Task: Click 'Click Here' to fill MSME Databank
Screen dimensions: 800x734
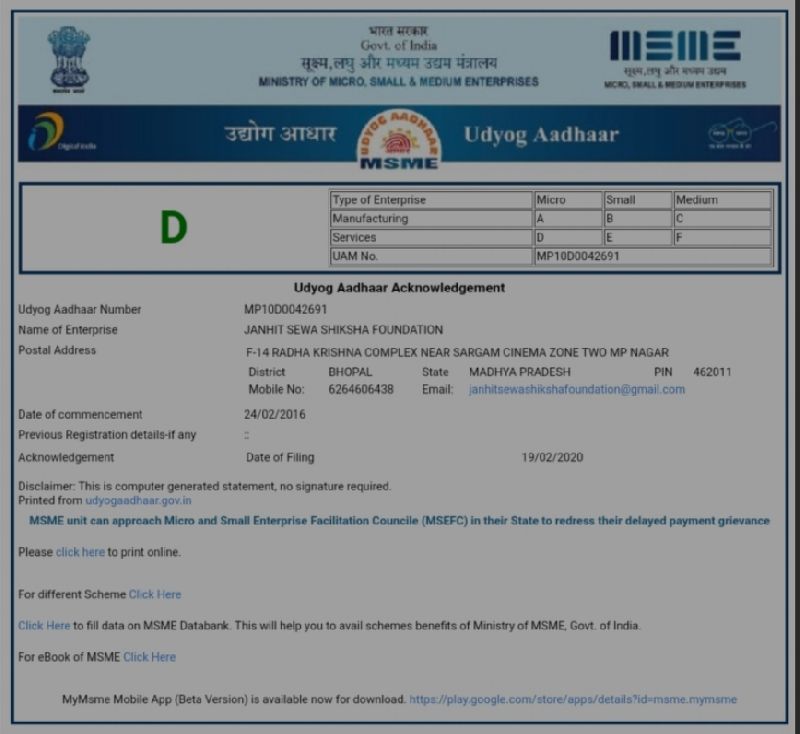Action: pyautogui.click(x=44, y=626)
